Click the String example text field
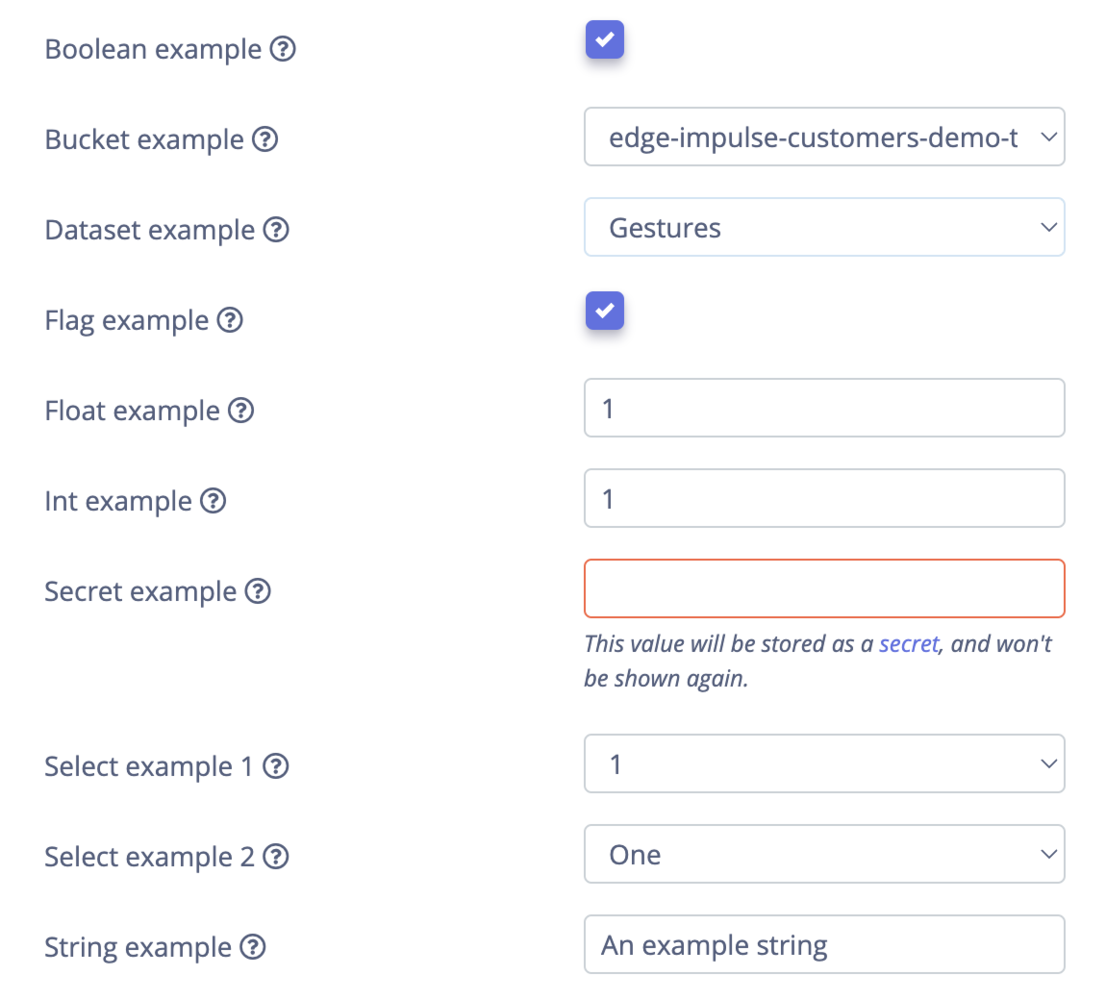This screenshot has width=1106, height=1000. pos(824,945)
